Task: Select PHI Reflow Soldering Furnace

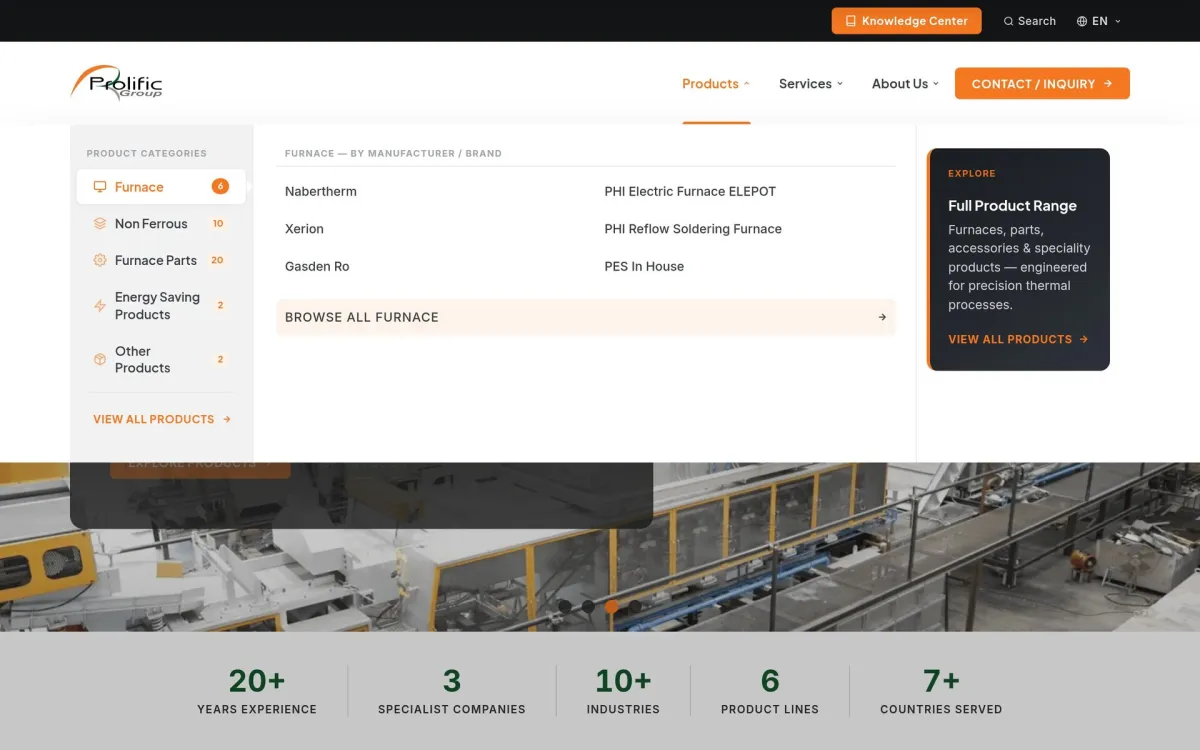Action: pyautogui.click(x=693, y=229)
